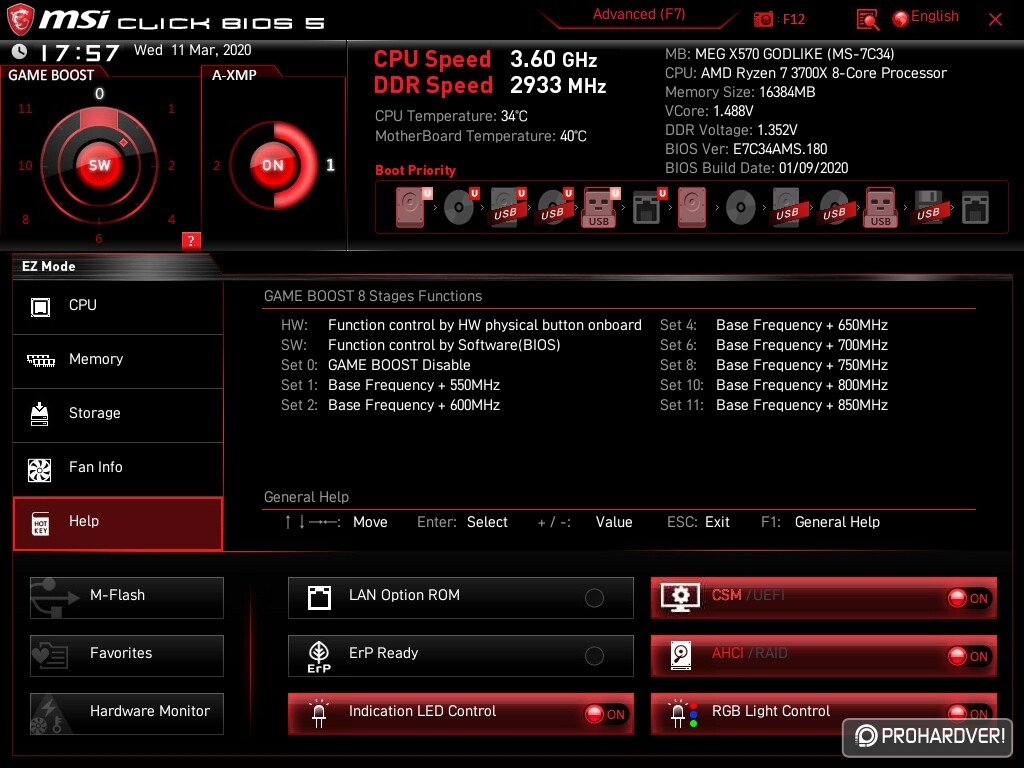Set Game Boost dial to stage 8
Viewport: 1024px width, 768px height.
click(x=25, y=219)
